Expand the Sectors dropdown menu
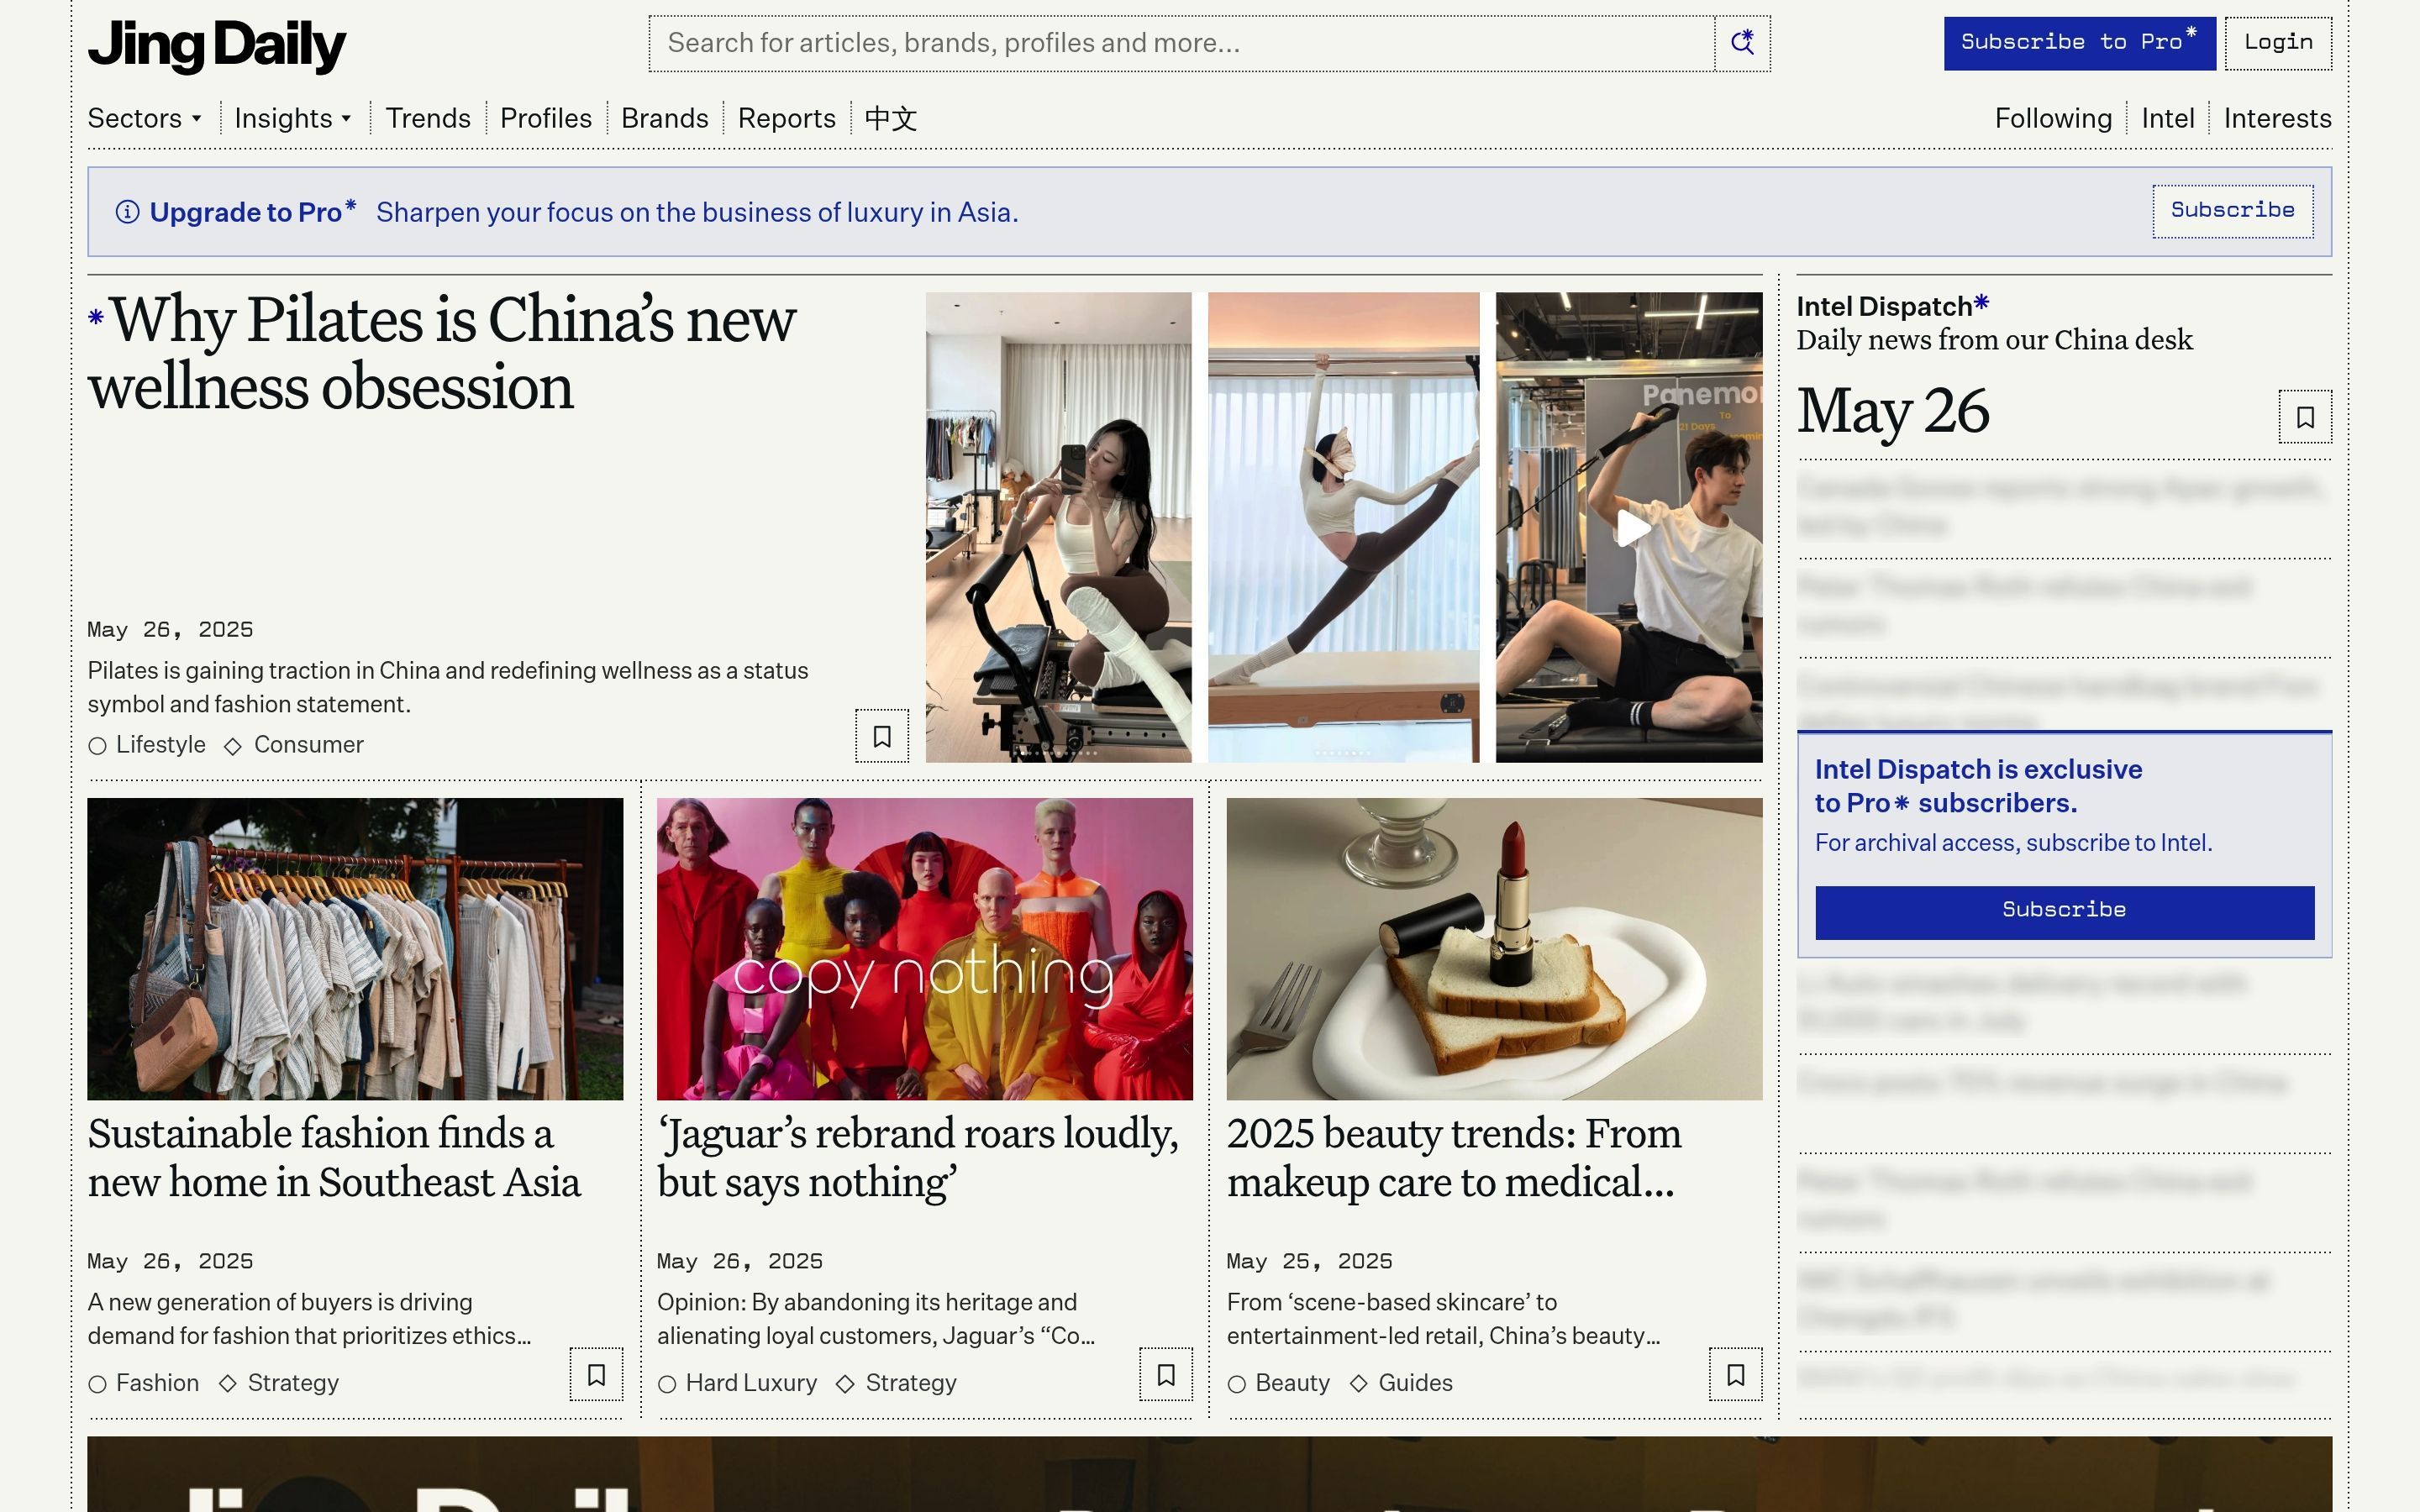This screenshot has width=2420, height=1512. 145,118
